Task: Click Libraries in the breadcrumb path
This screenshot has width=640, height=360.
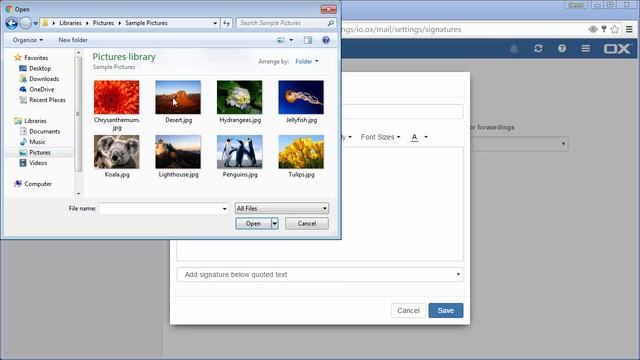Action: (x=70, y=23)
